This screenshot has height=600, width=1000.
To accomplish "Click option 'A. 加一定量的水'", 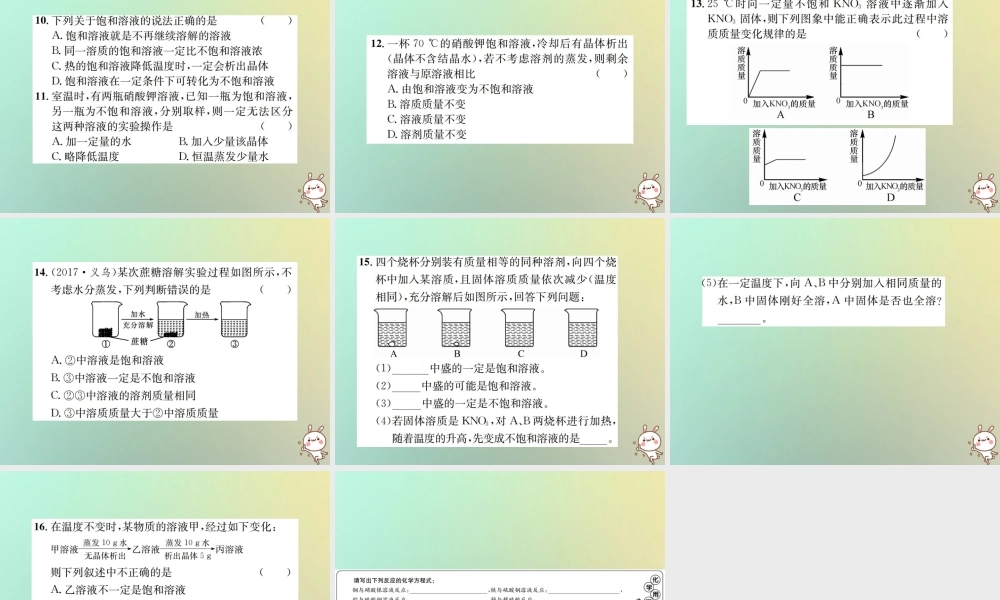I will point(91,141).
